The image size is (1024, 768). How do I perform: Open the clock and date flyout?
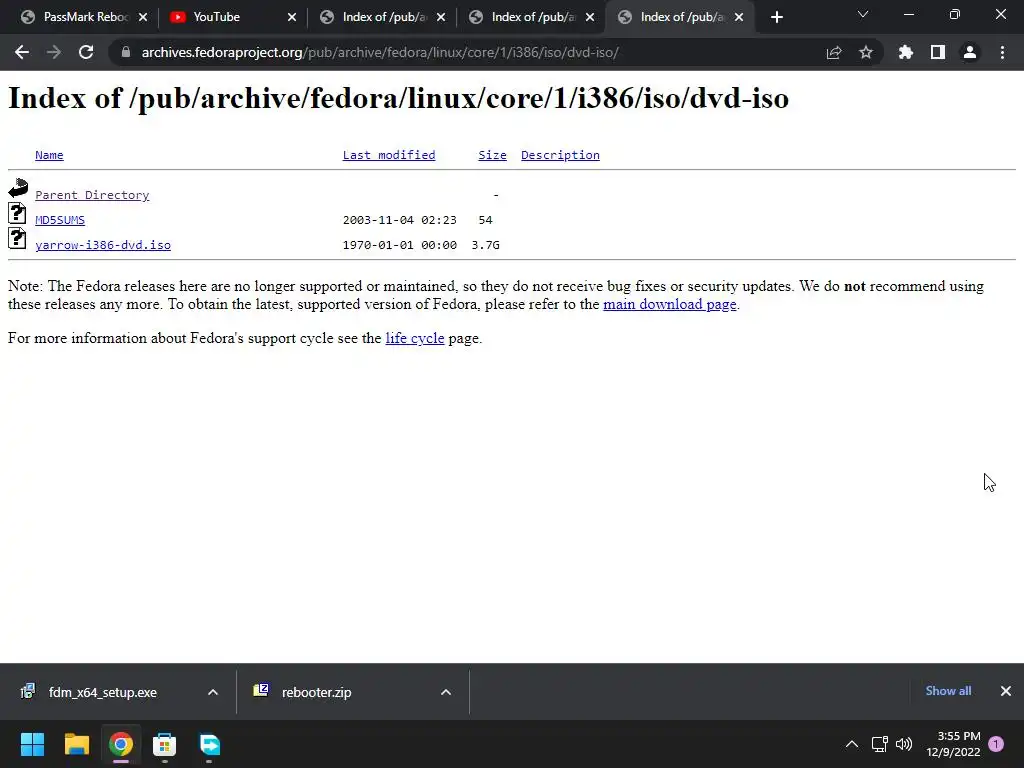pos(953,744)
